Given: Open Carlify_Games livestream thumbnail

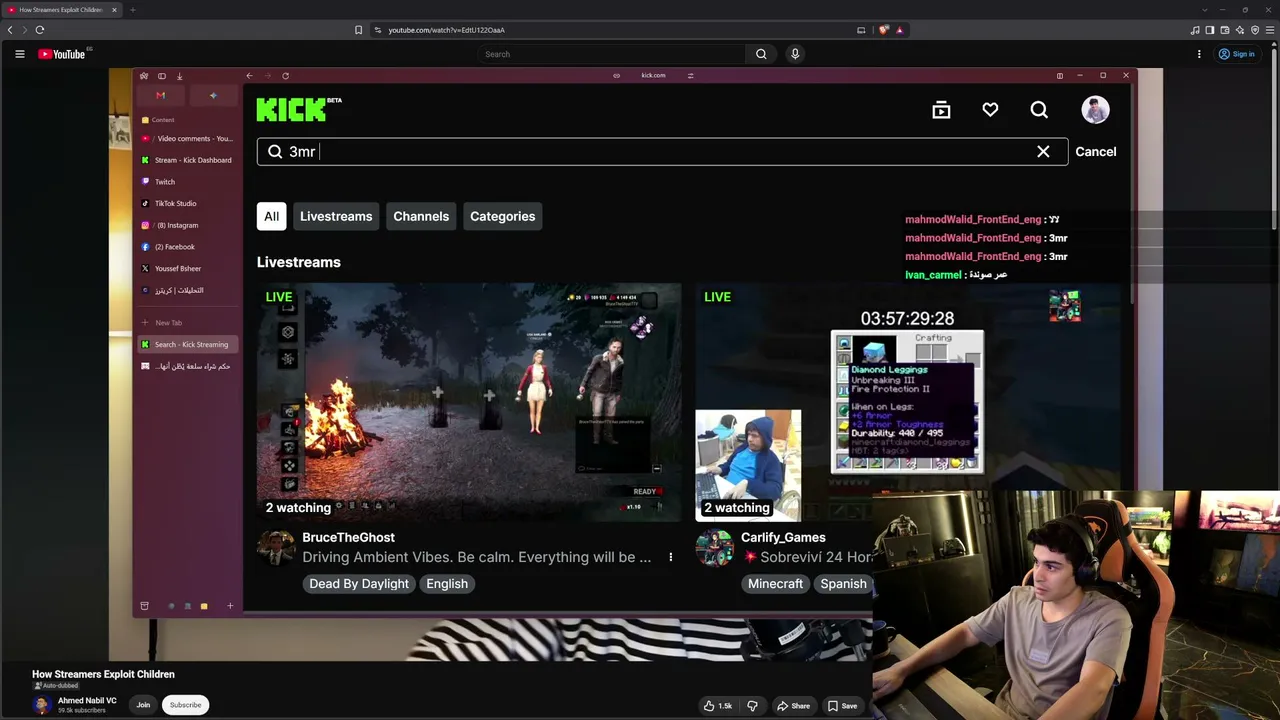Looking at the screenshot, I should (909, 402).
